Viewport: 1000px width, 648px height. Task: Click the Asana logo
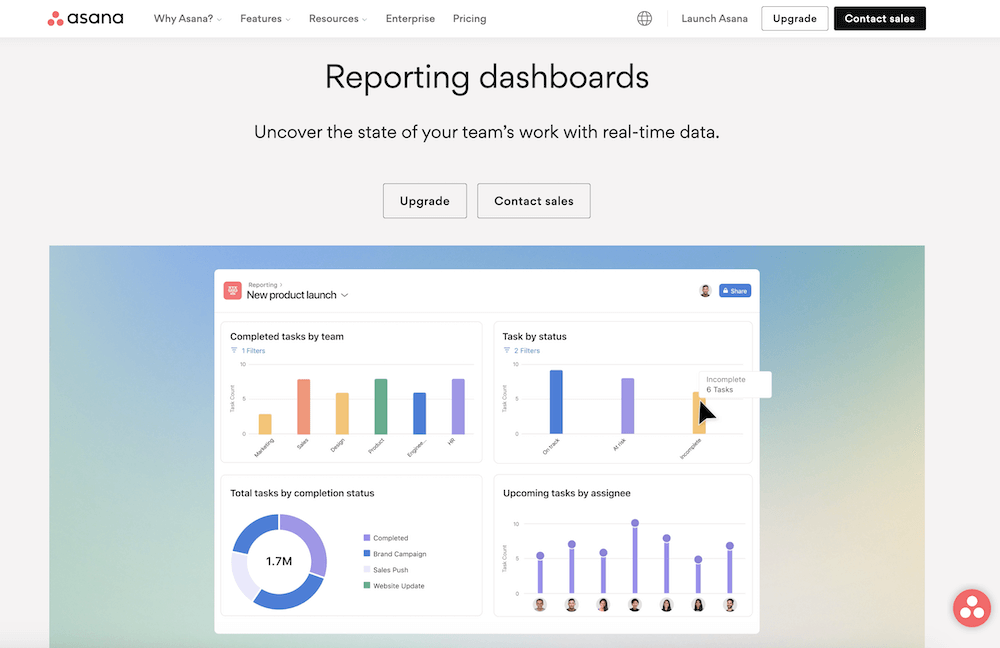click(85, 18)
